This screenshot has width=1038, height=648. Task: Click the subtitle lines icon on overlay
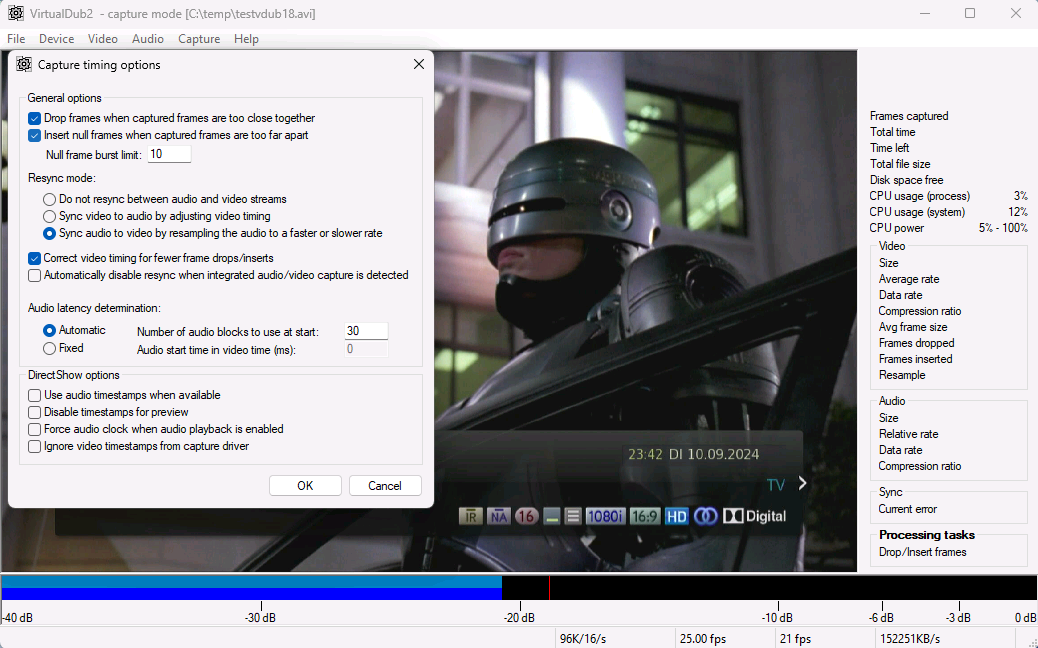pyautogui.click(x=573, y=516)
